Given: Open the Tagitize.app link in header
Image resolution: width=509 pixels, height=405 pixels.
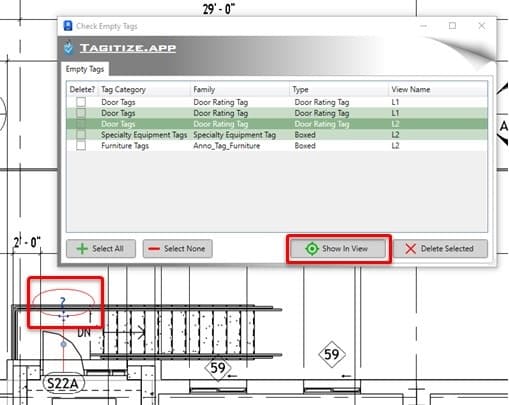Looking at the screenshot, I should click(x=128, y=48).
